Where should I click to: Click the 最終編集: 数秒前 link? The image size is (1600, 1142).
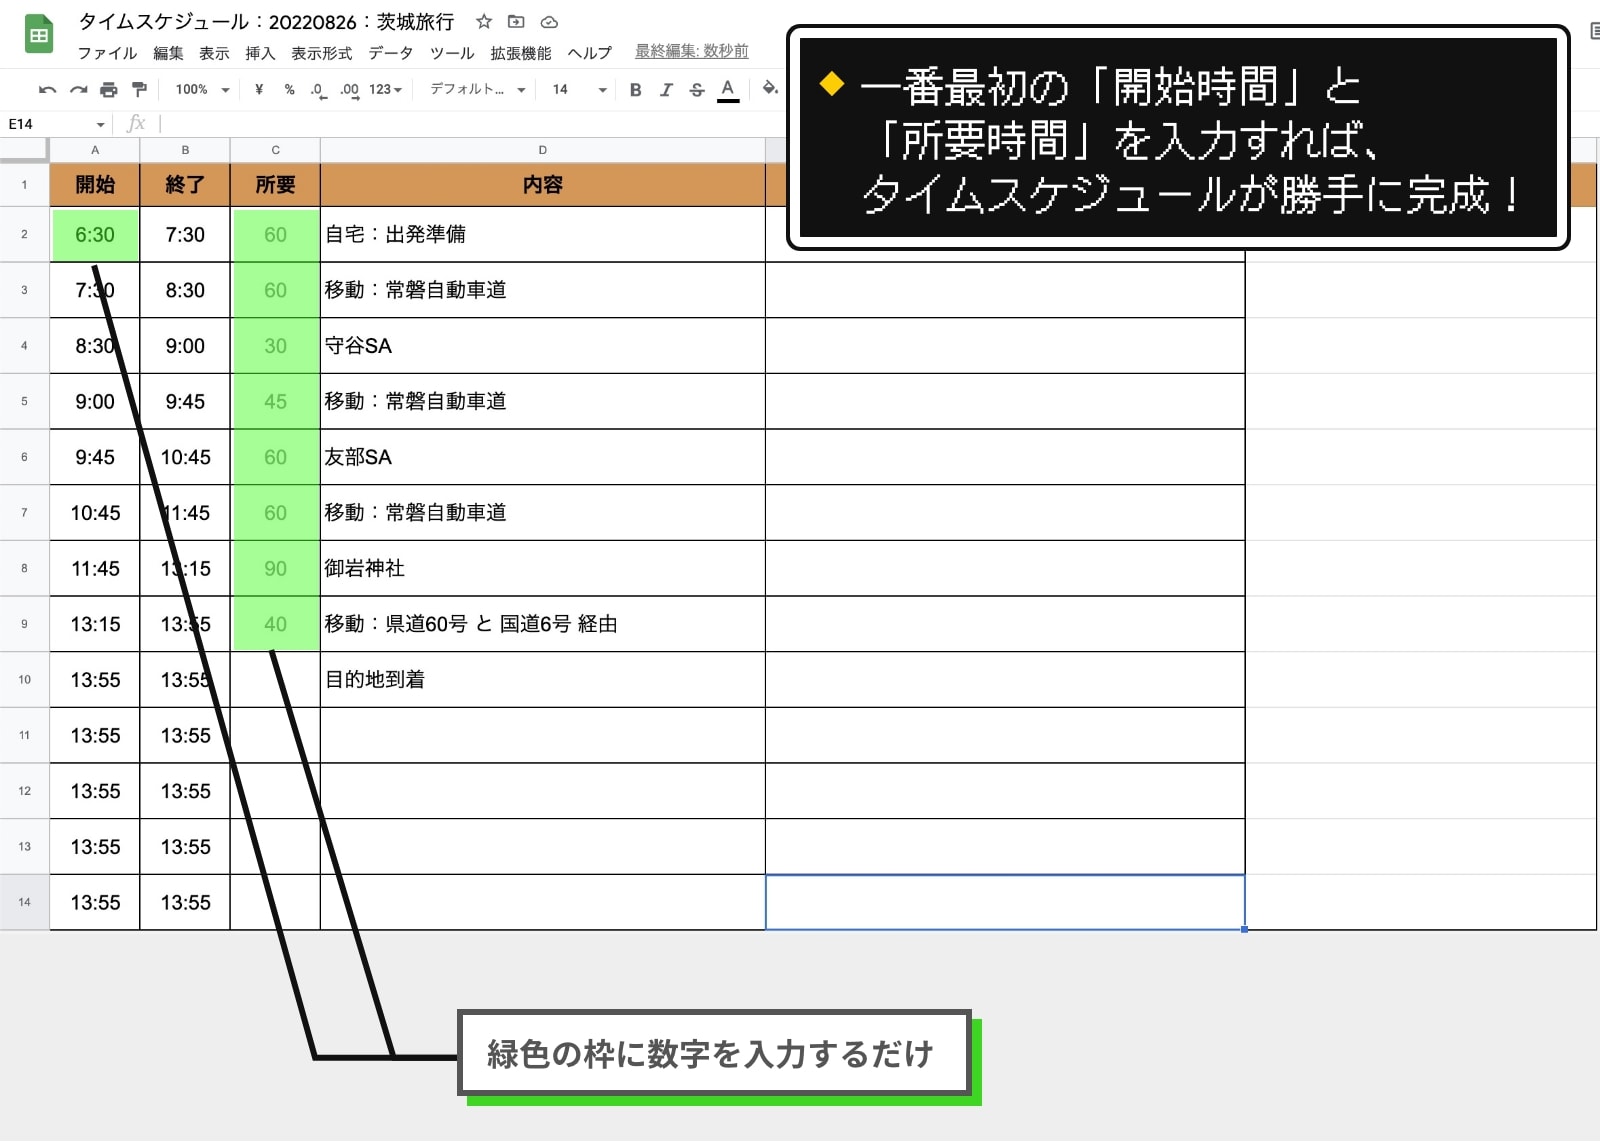point(691,51)
